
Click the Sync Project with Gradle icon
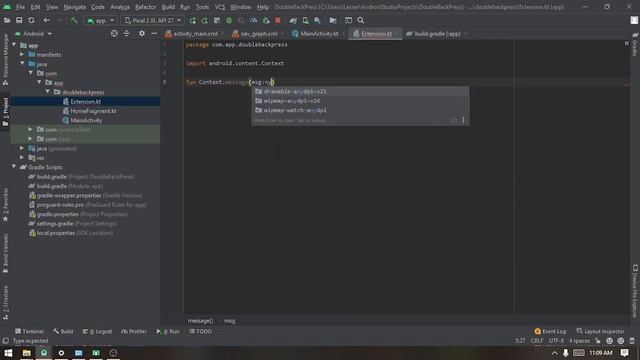tap(293, 20)
